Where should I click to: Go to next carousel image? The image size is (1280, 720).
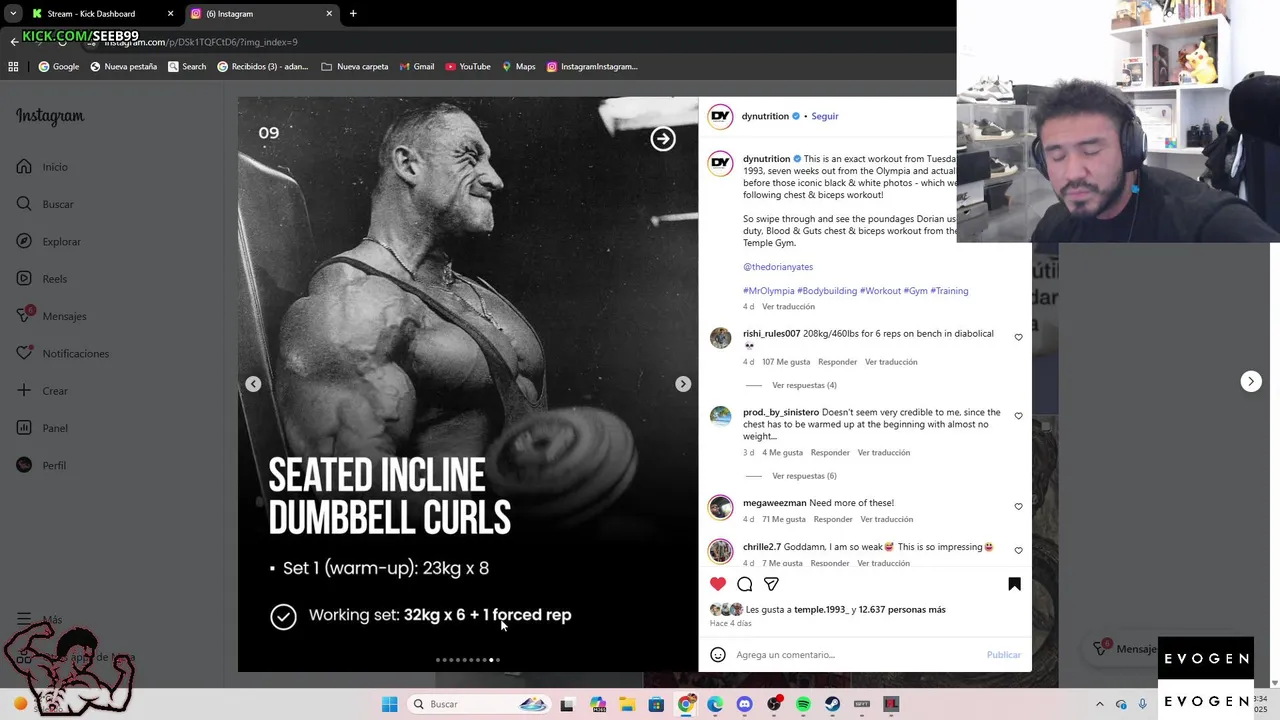click(x=683, y=384)
